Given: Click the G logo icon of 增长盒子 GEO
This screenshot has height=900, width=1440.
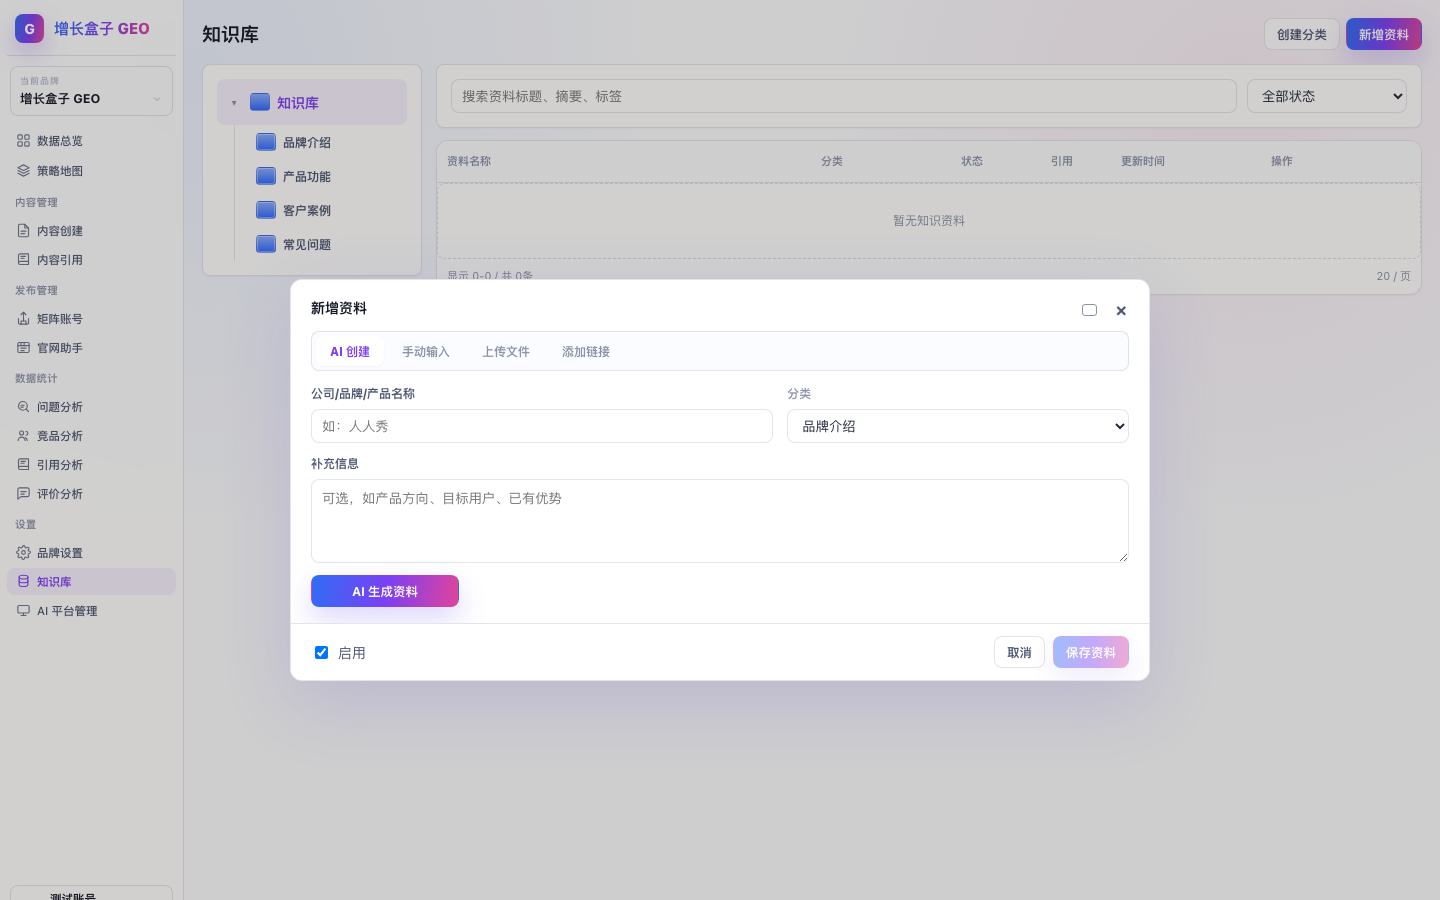Looking at the screenshot, I should point(29,29).
